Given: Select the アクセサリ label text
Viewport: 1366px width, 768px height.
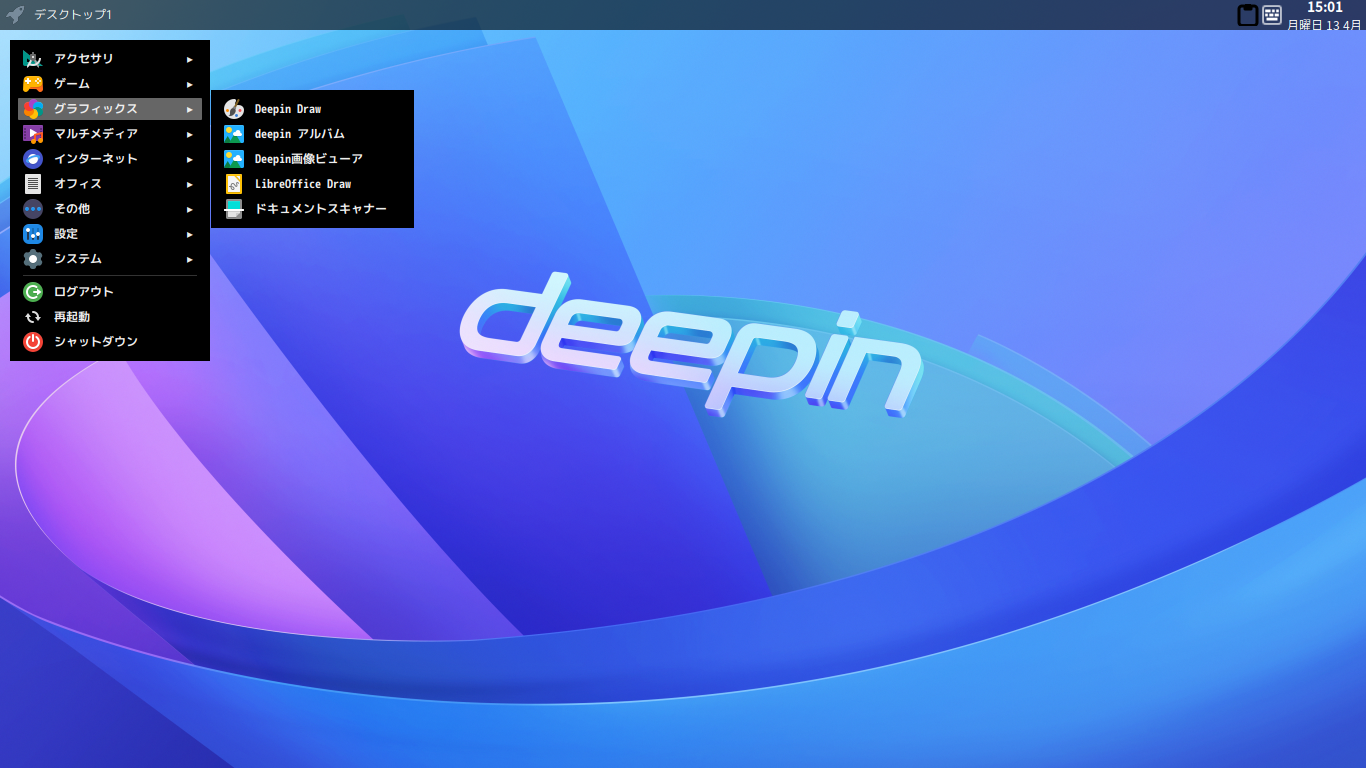Looking at the screenshot, I should click(84, 59).
